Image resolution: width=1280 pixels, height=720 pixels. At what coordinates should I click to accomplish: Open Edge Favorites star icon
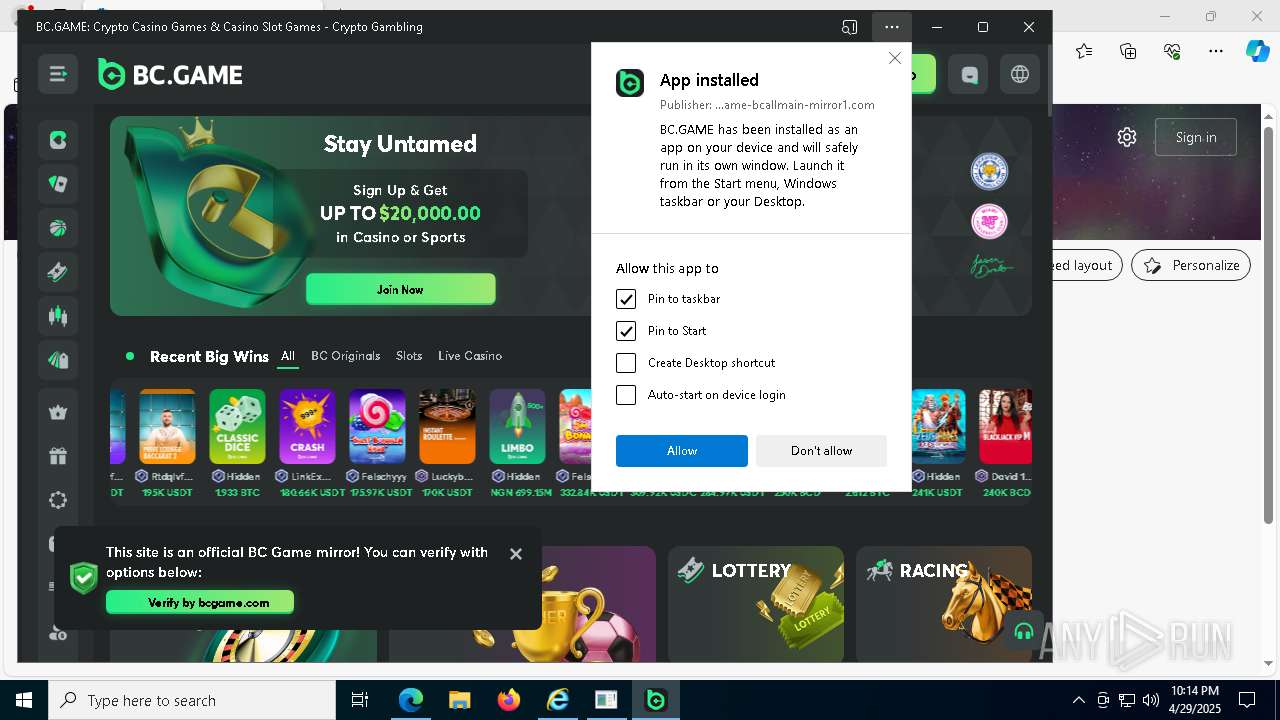point(1084,51)
